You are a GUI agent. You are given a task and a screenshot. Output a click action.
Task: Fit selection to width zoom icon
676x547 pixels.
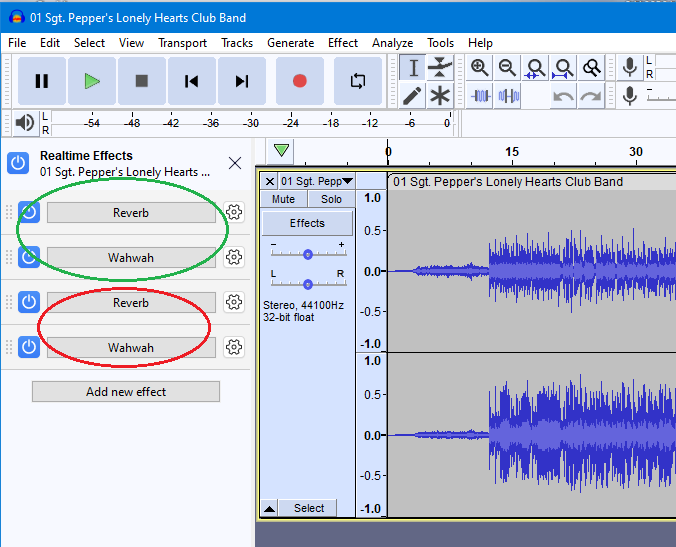535,68
